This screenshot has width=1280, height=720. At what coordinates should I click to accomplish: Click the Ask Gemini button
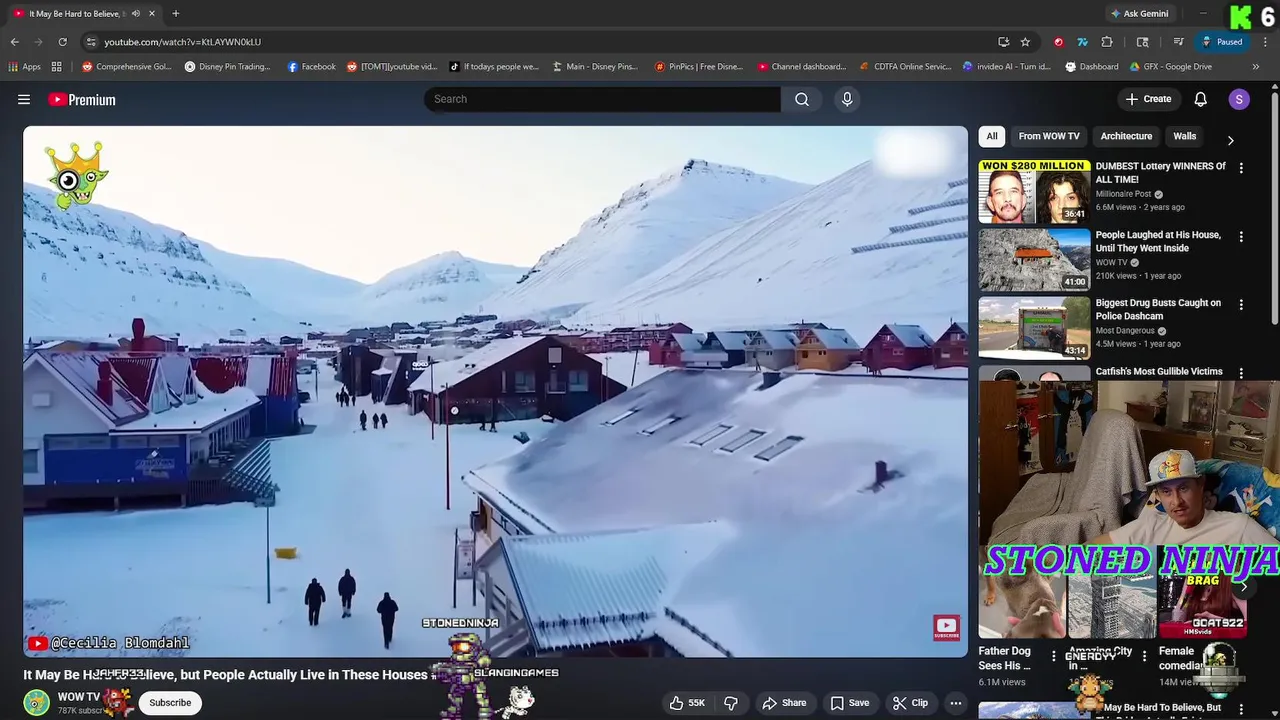(1139, 14)
